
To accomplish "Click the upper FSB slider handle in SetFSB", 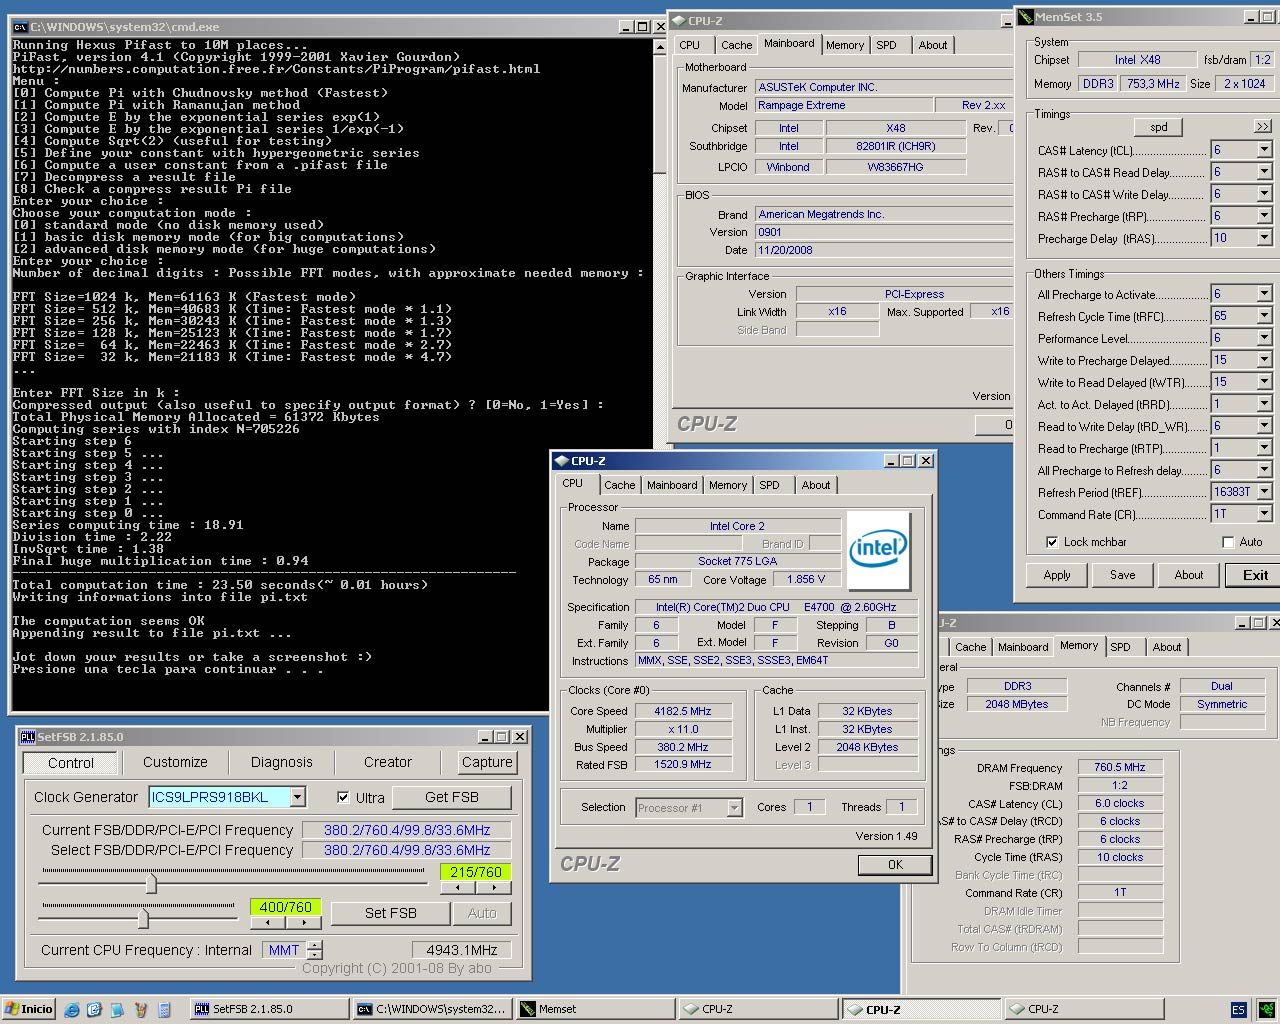I will [151, 883].
